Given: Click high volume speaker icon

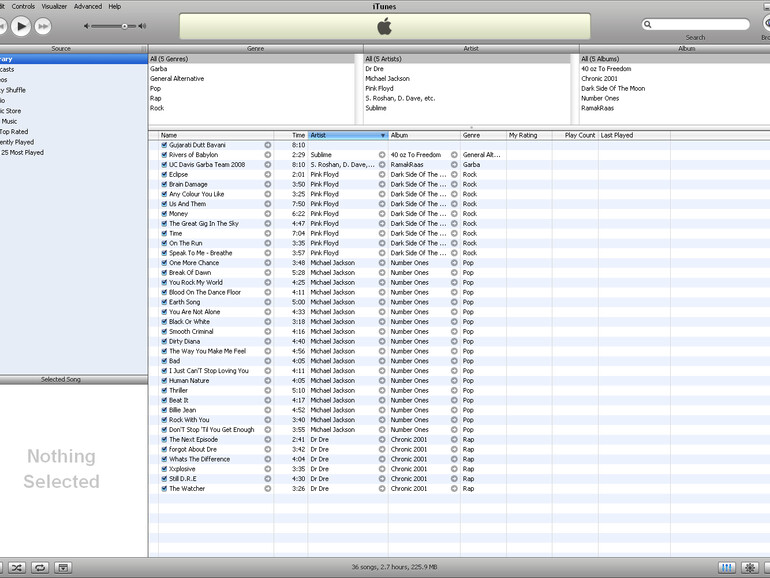Looking at the screenshot, I should click(x=142, y=26).
